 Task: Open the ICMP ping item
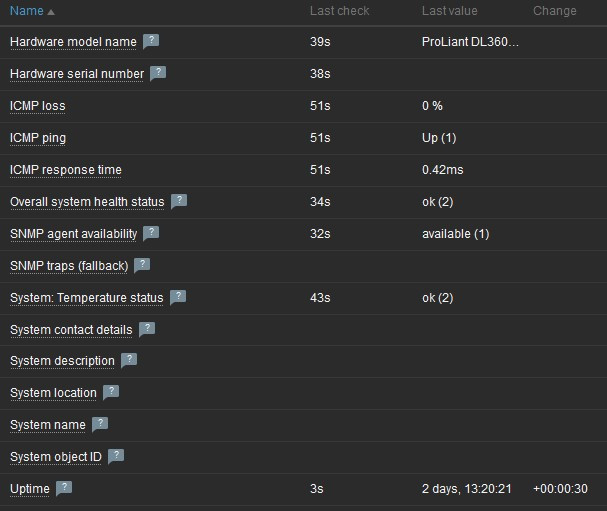pyautogui.click(x=38, y=138)
